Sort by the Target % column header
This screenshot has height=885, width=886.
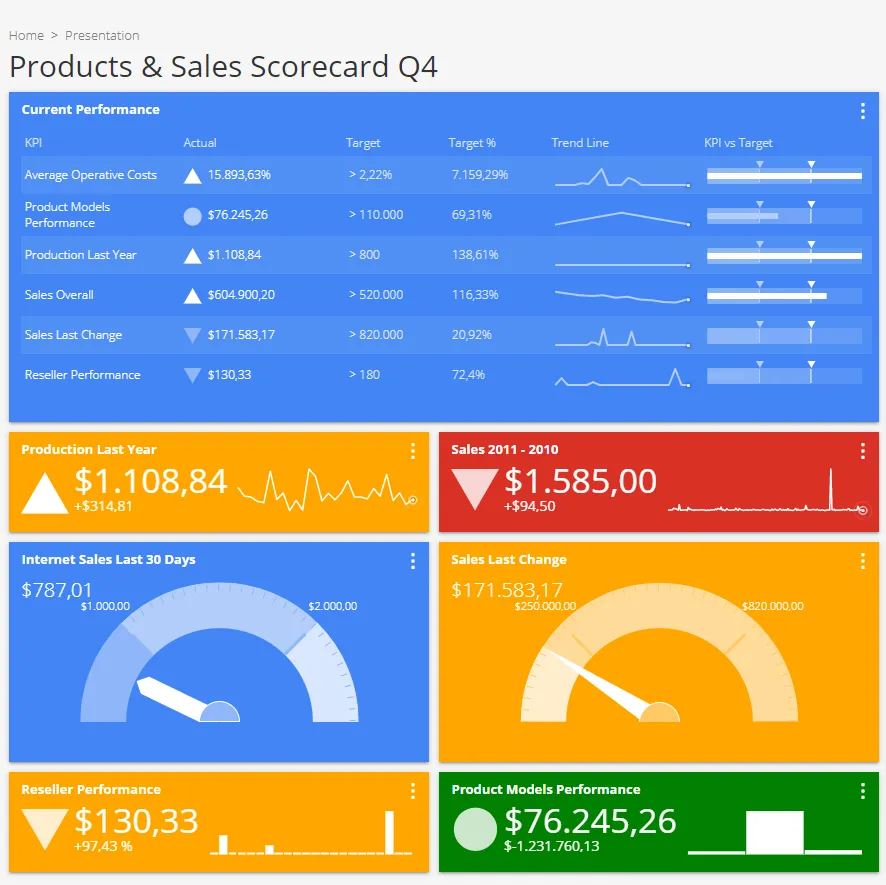(472, 142)
